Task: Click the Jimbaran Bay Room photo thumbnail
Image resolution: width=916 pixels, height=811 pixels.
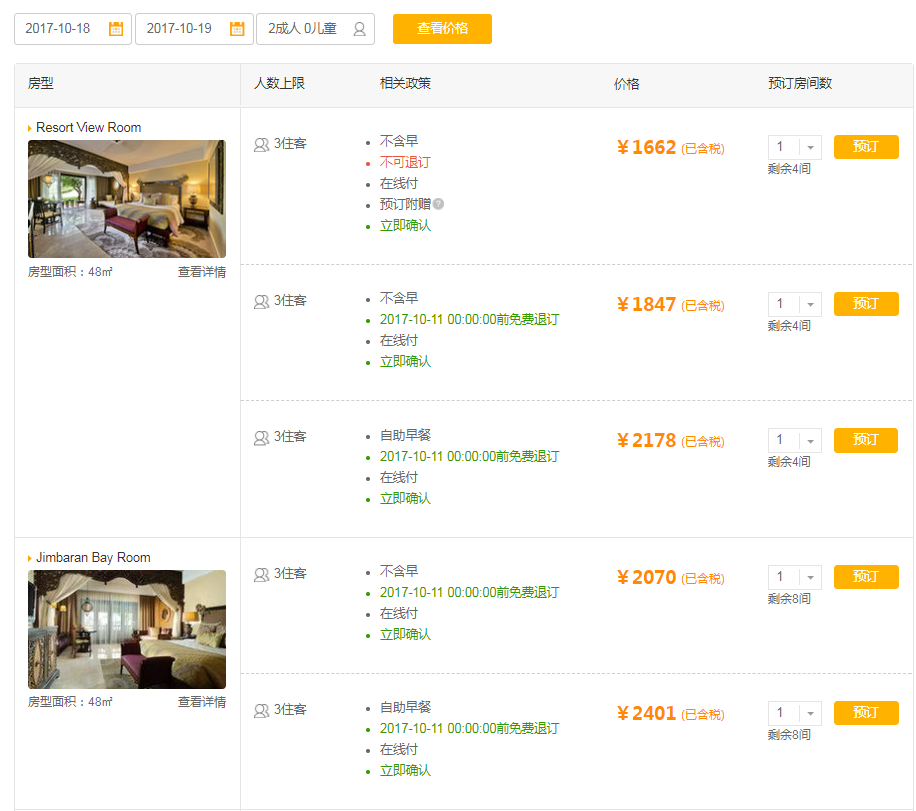Action: click(127, 629)
